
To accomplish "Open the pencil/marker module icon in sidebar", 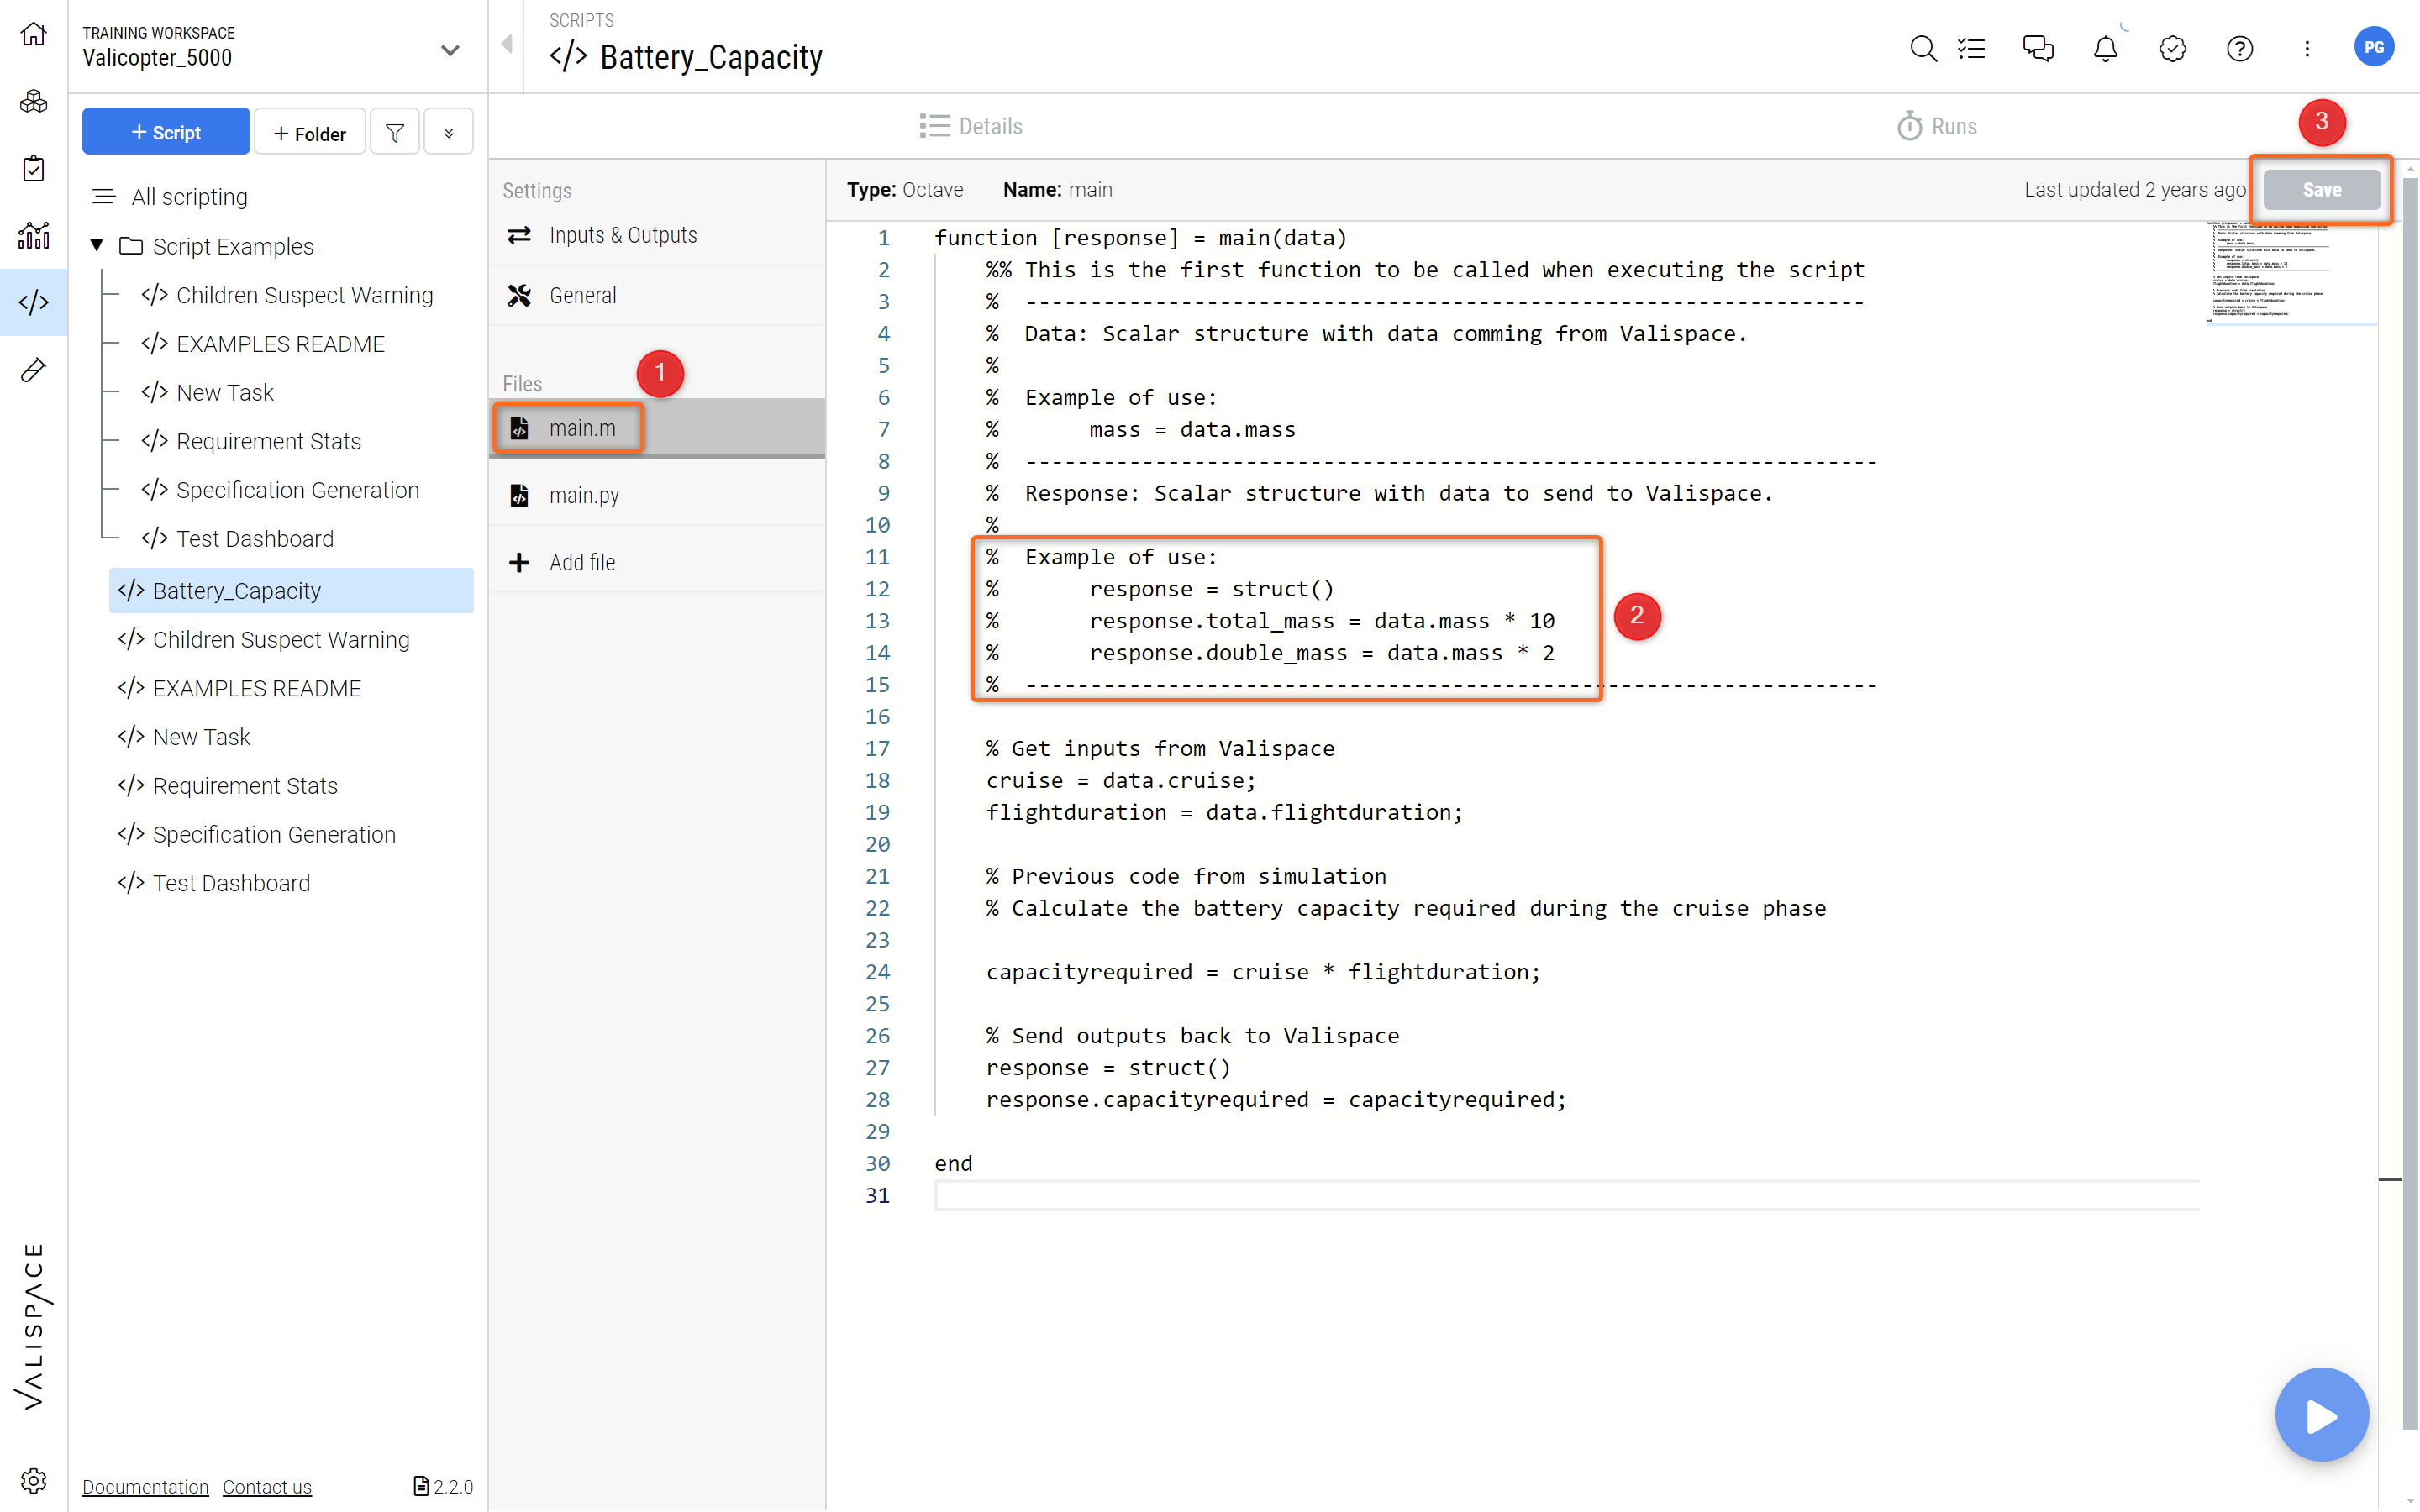I will [x=33, y=370].
